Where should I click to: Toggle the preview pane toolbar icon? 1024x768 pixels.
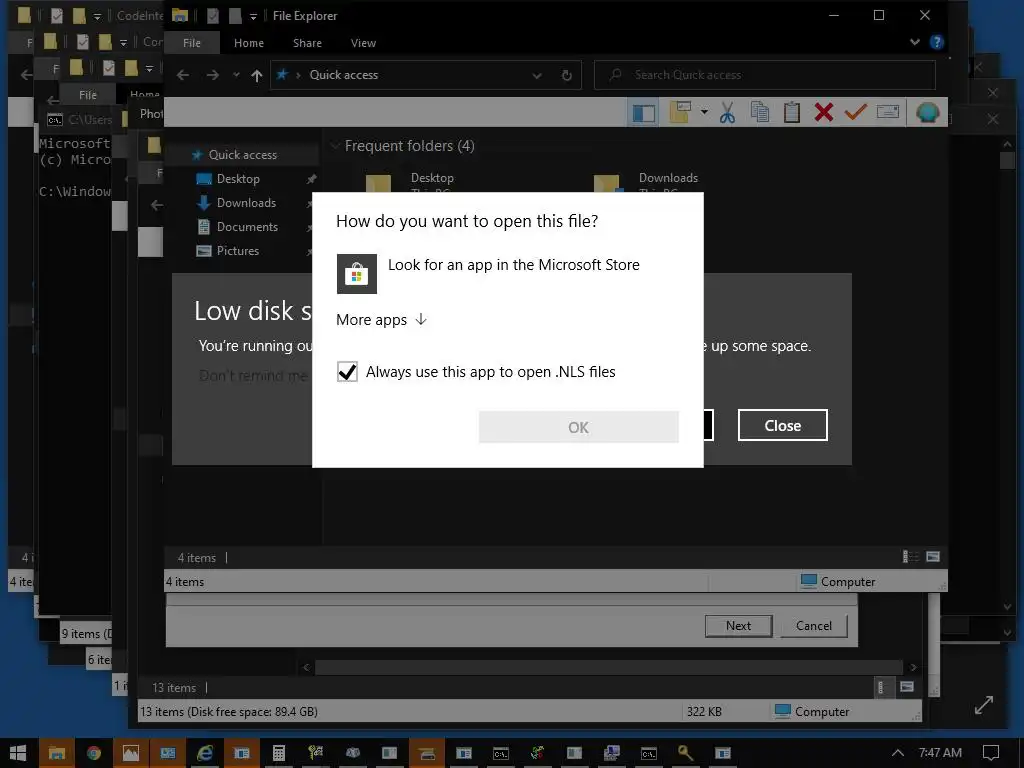[644, 112]
